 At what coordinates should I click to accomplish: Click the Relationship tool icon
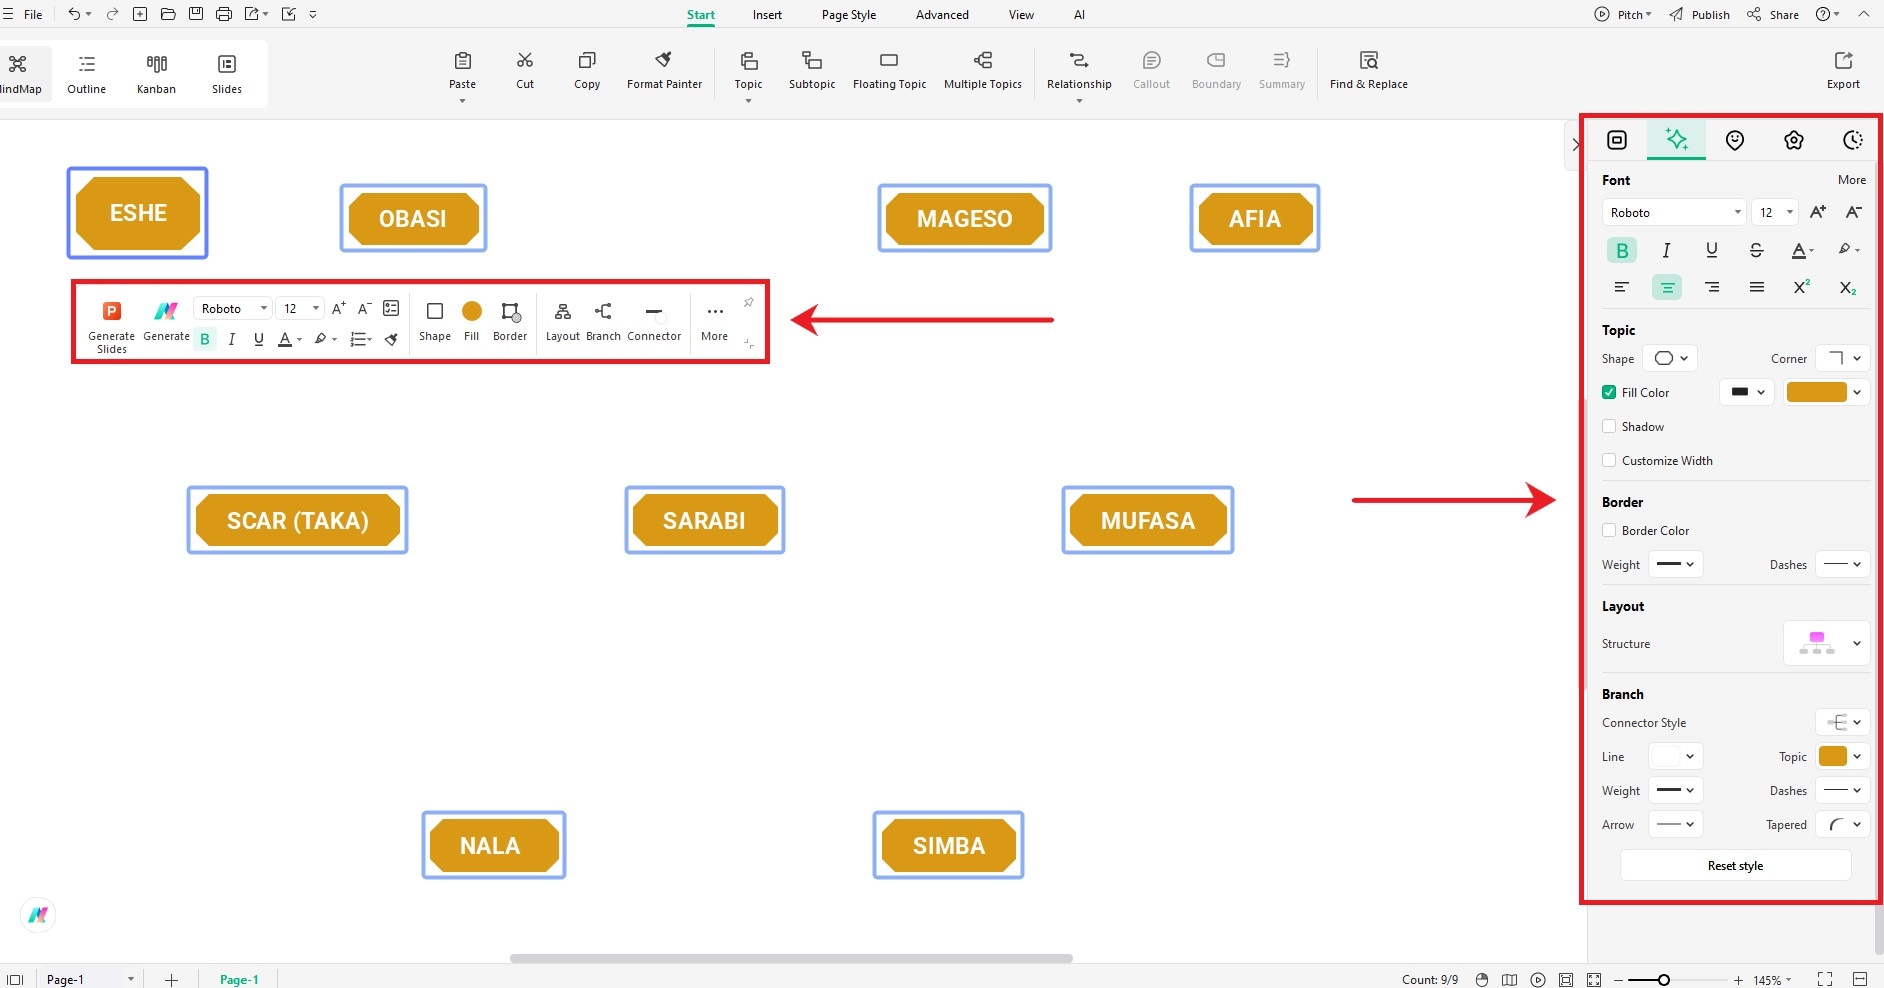[x=1079, y=61]
